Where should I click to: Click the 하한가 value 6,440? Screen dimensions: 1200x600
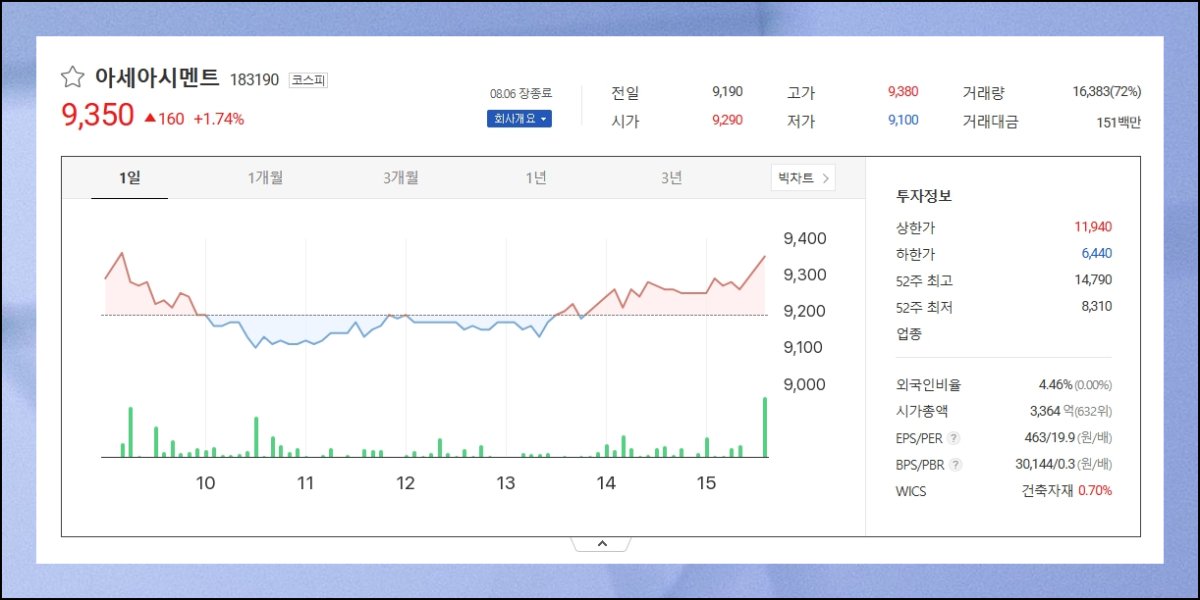click(1096, 254)
